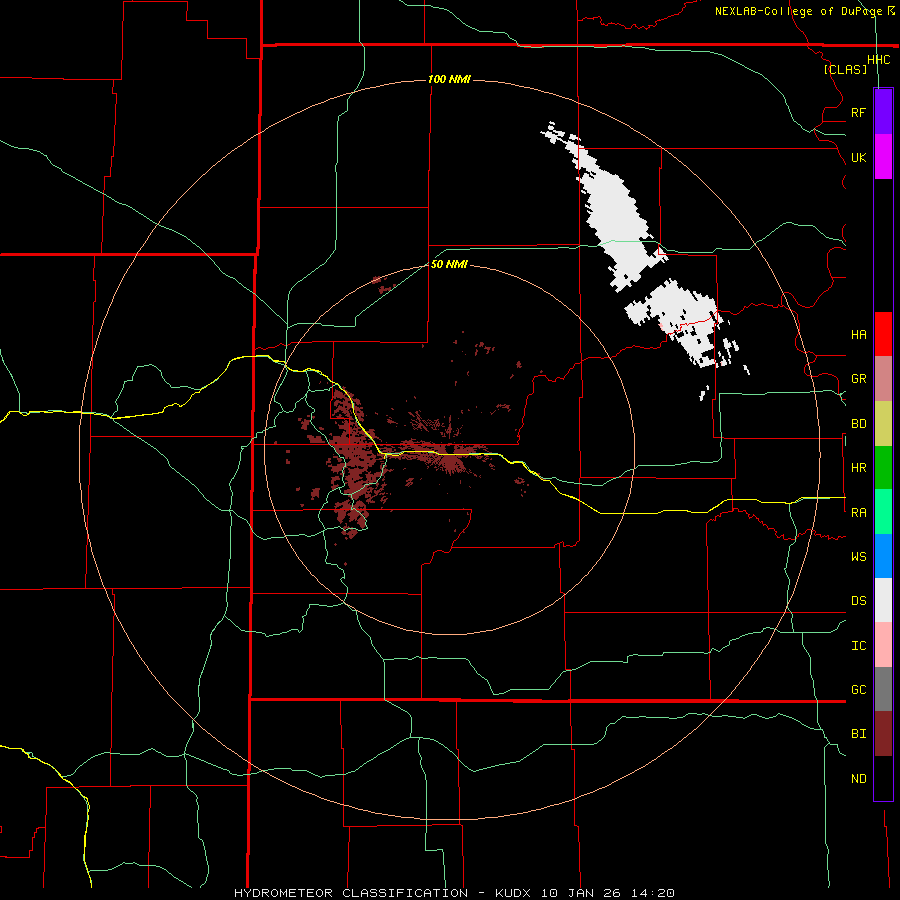Click the mint green RA legend swatch
The image size is (900, 900).
[x=883, y=512]
